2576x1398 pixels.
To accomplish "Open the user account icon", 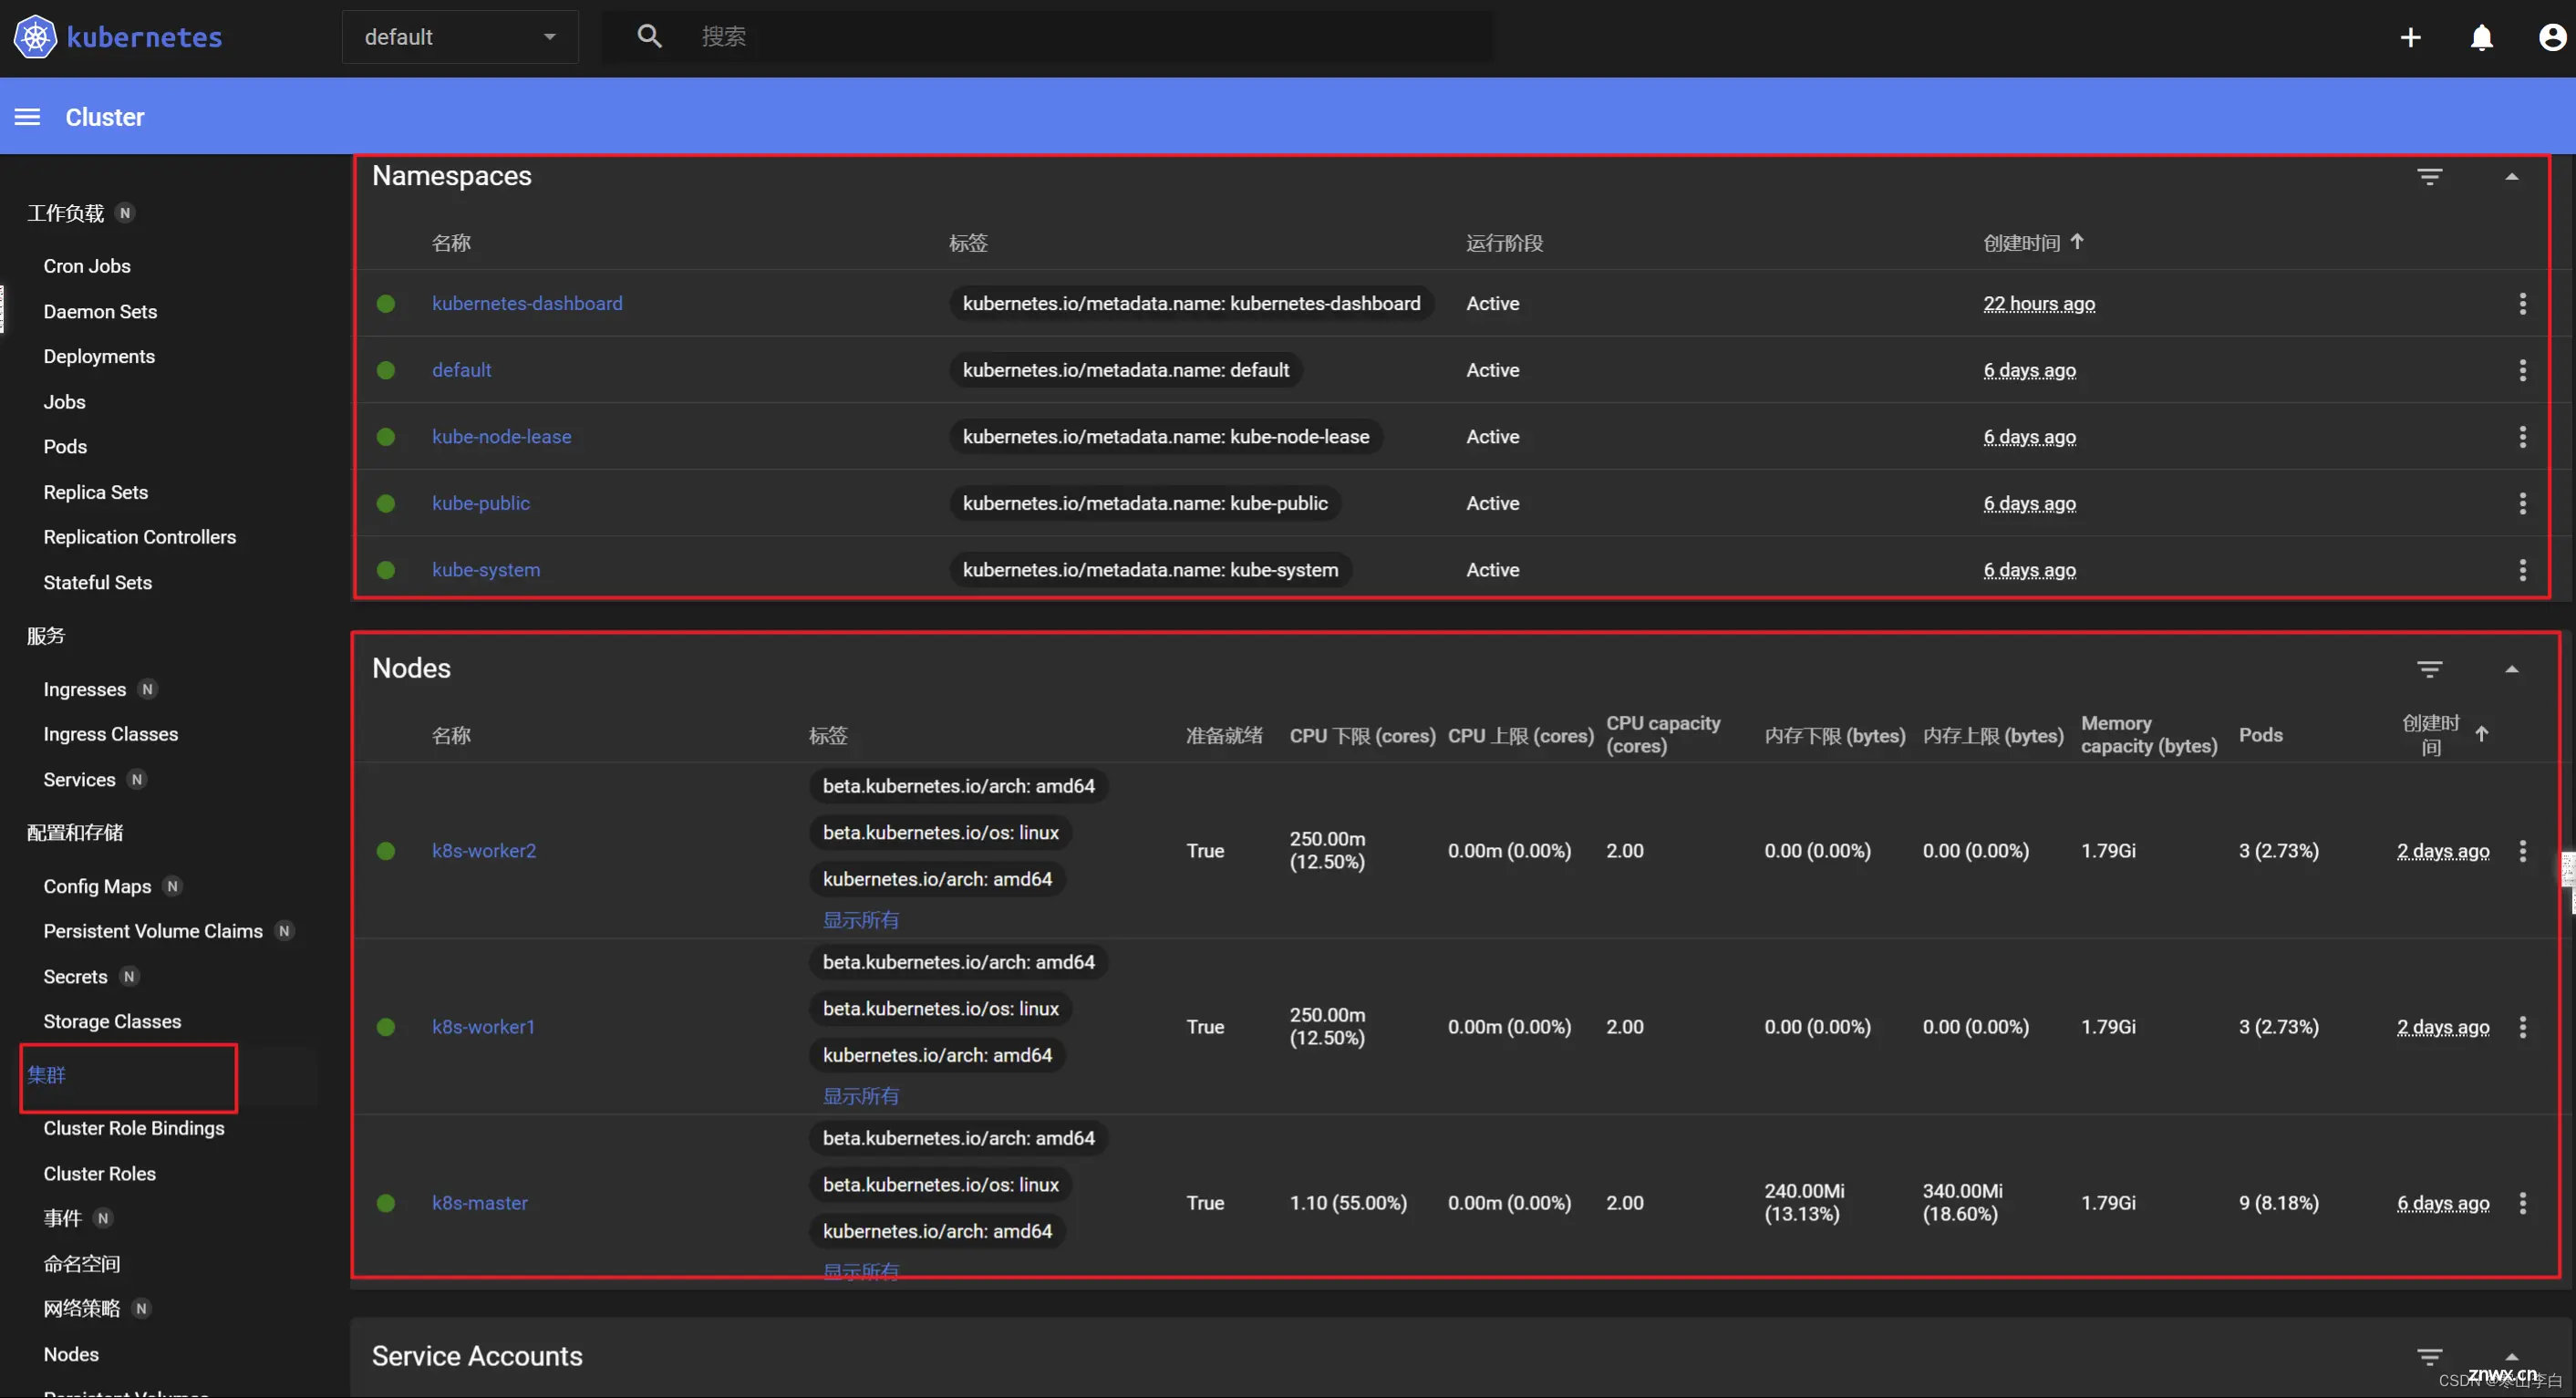I will (2552, 37).
